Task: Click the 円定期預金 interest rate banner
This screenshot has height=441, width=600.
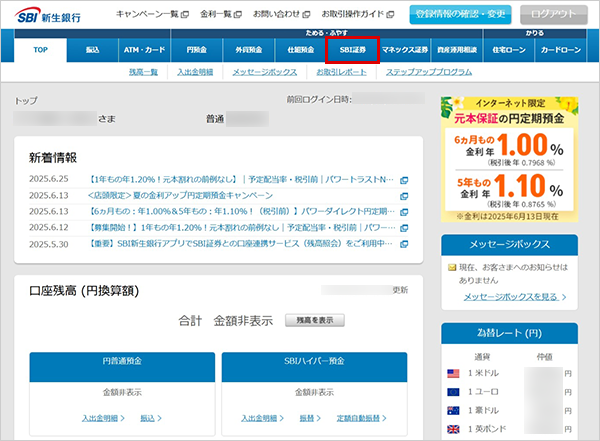Action: coord(509,159)
